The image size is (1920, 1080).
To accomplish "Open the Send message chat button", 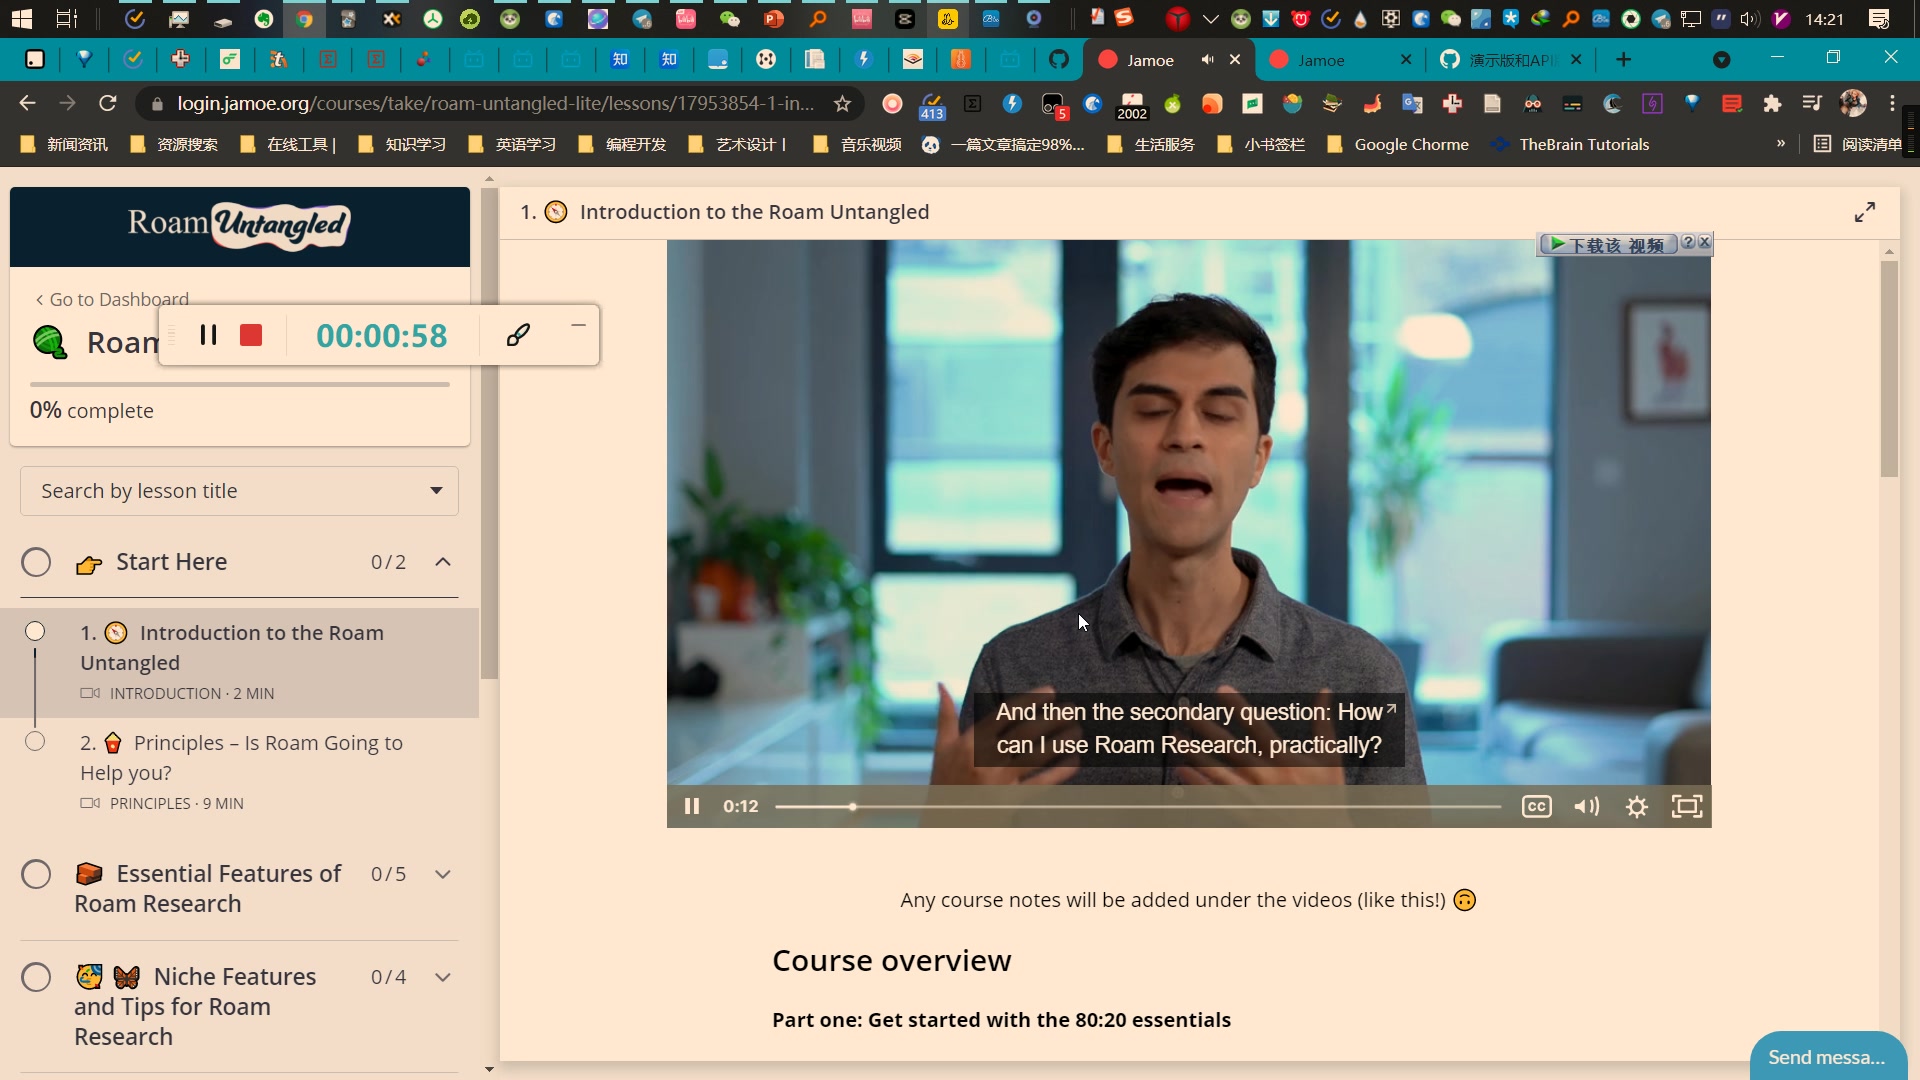I will pos(1827,1057).
